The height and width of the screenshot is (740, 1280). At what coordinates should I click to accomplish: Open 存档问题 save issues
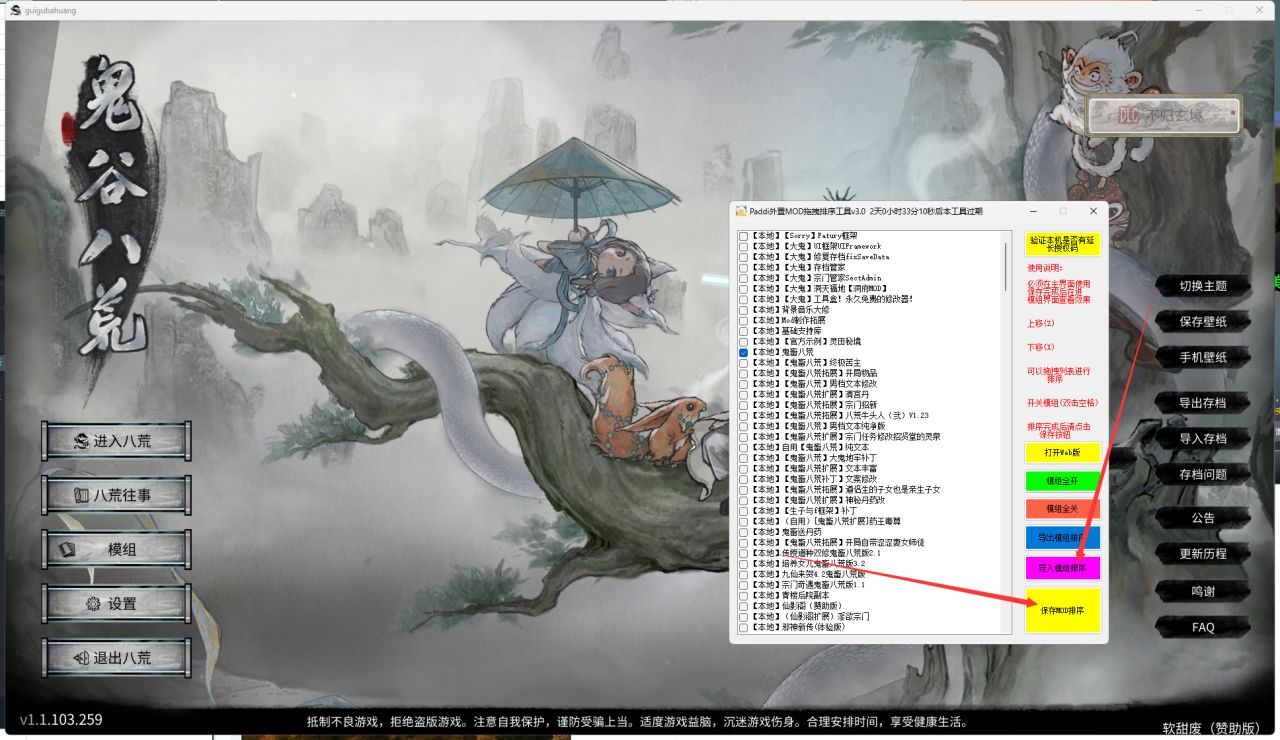1203,474
